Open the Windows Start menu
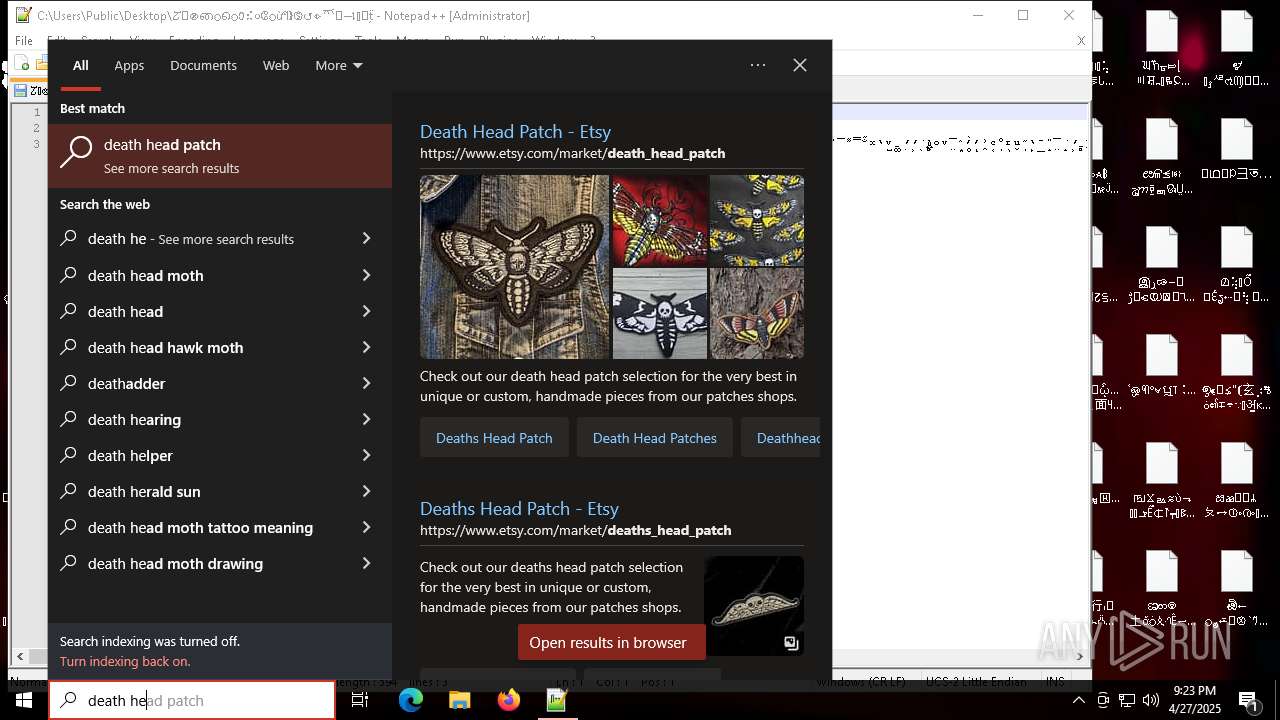Viewport: 1280px width, 720px height. pos(23,700)
